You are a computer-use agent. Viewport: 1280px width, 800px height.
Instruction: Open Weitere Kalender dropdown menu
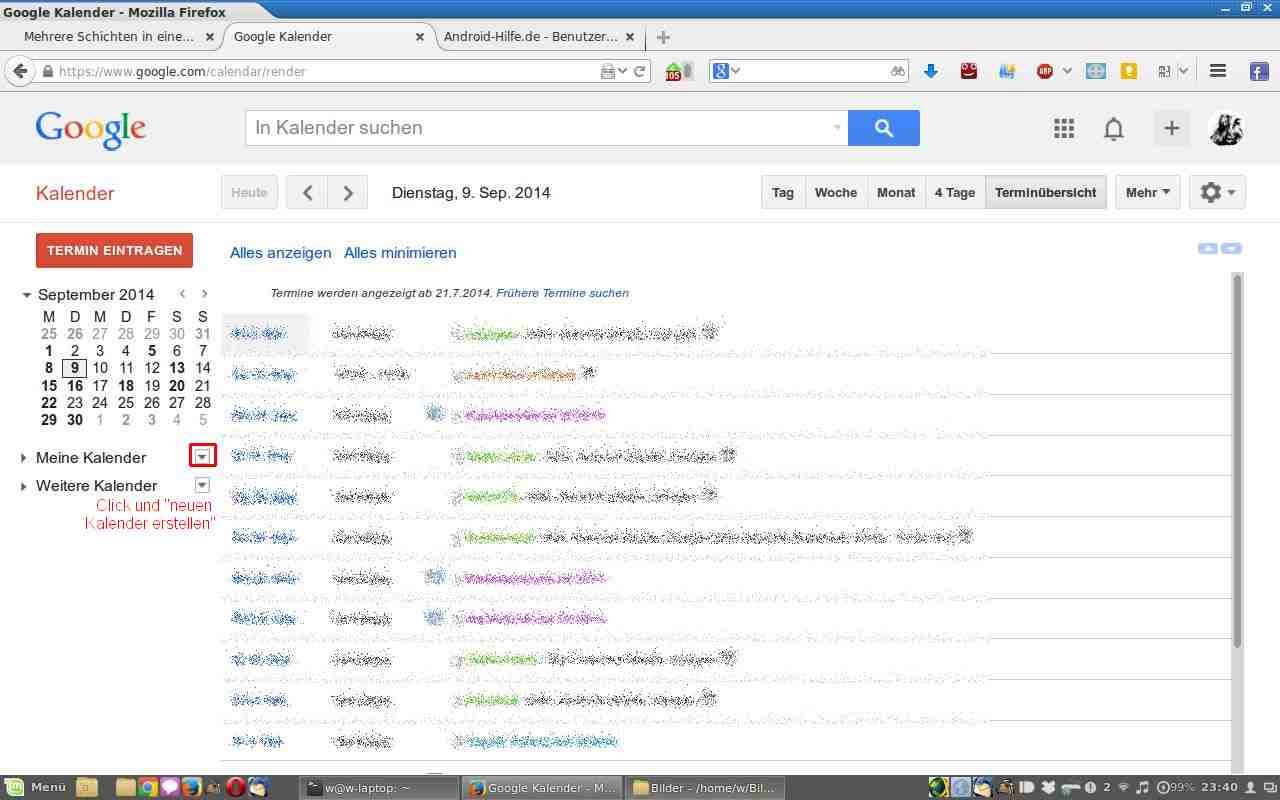coord(202,485)
